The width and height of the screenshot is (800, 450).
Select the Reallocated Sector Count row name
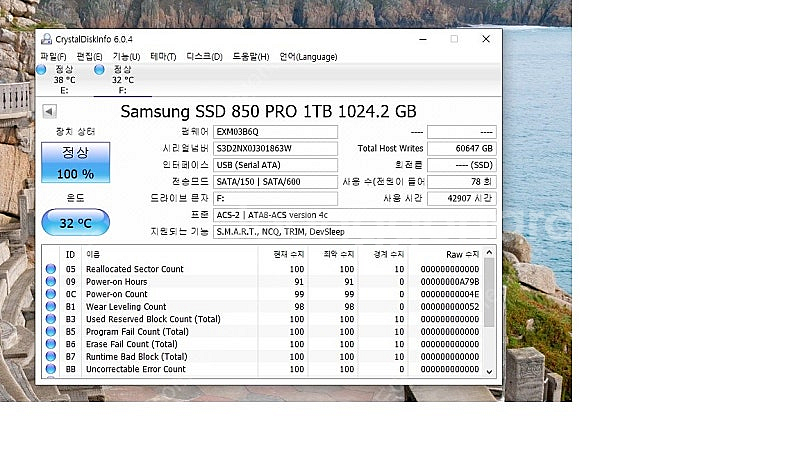[x=135, y=269]
